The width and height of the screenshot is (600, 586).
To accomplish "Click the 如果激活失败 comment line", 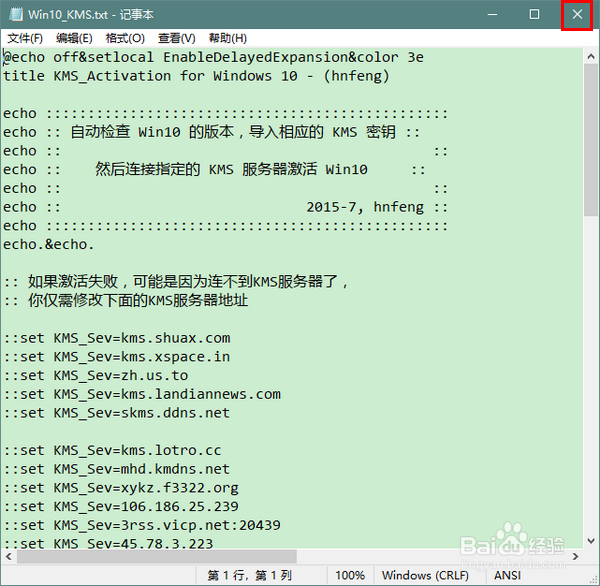I will click(176, 282).
